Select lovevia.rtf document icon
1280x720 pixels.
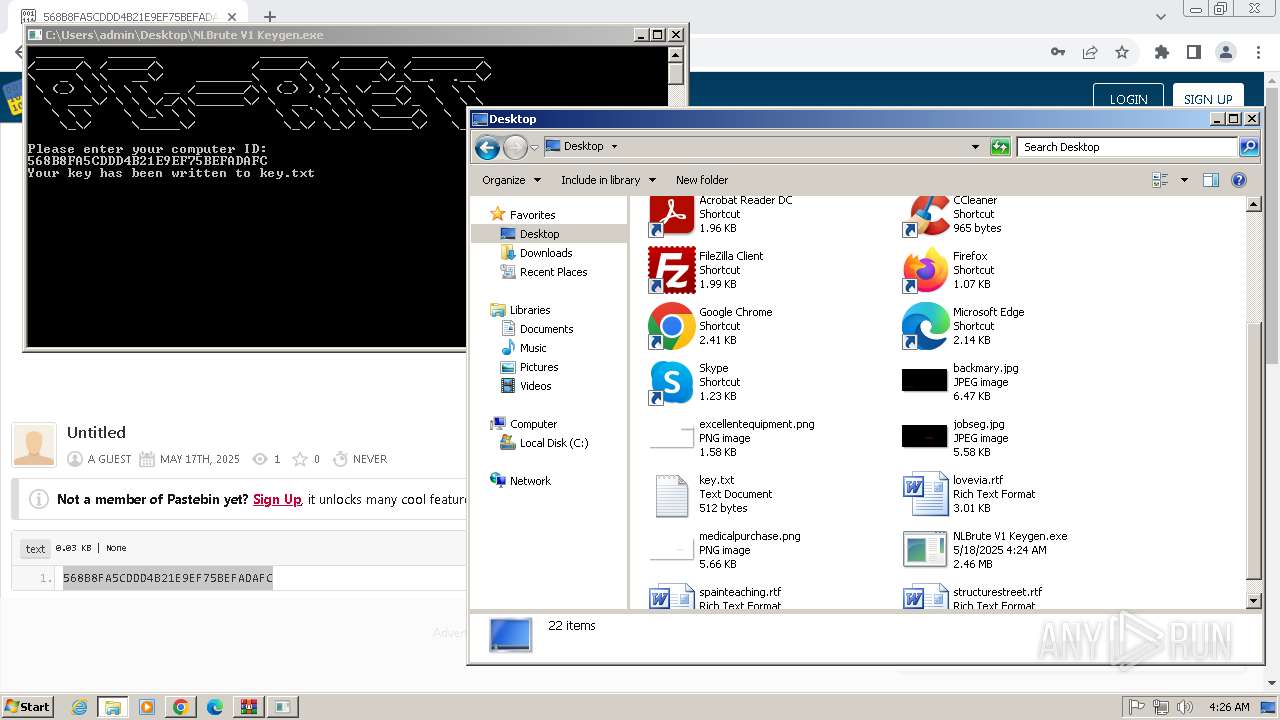[x=925, y=494]
